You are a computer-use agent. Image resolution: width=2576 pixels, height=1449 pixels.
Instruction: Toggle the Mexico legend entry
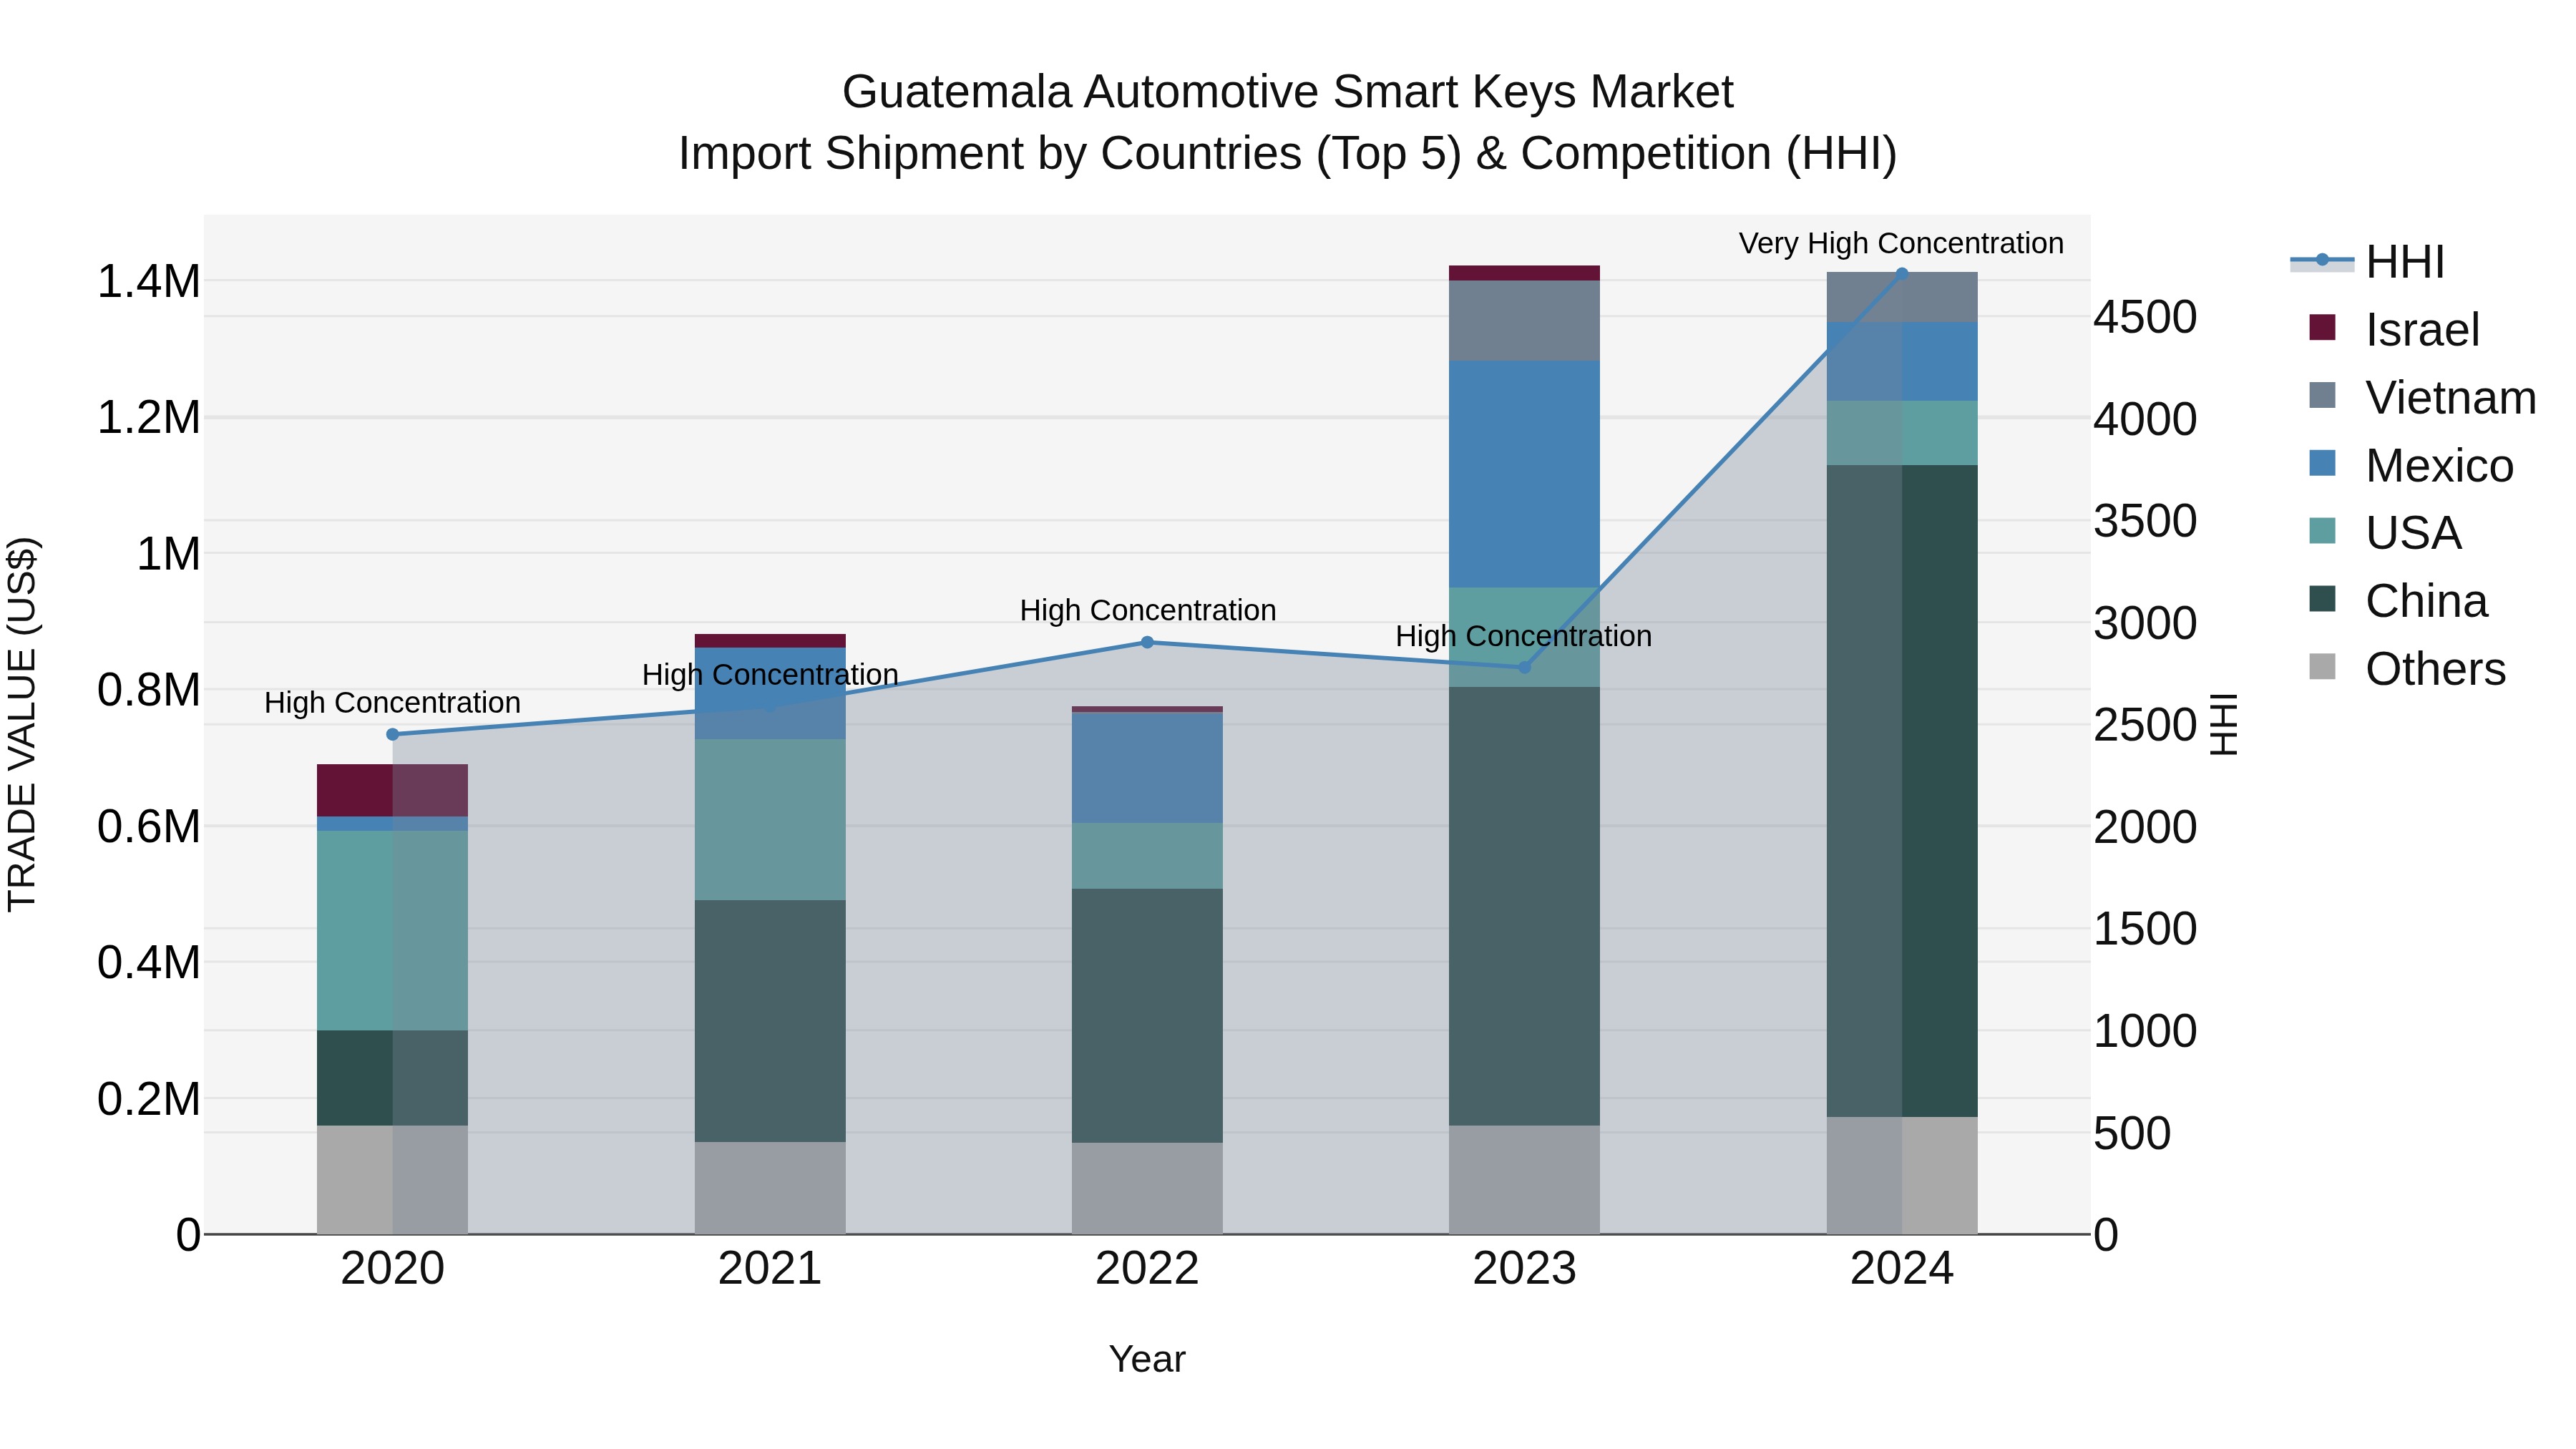(x=2410, y=465)
